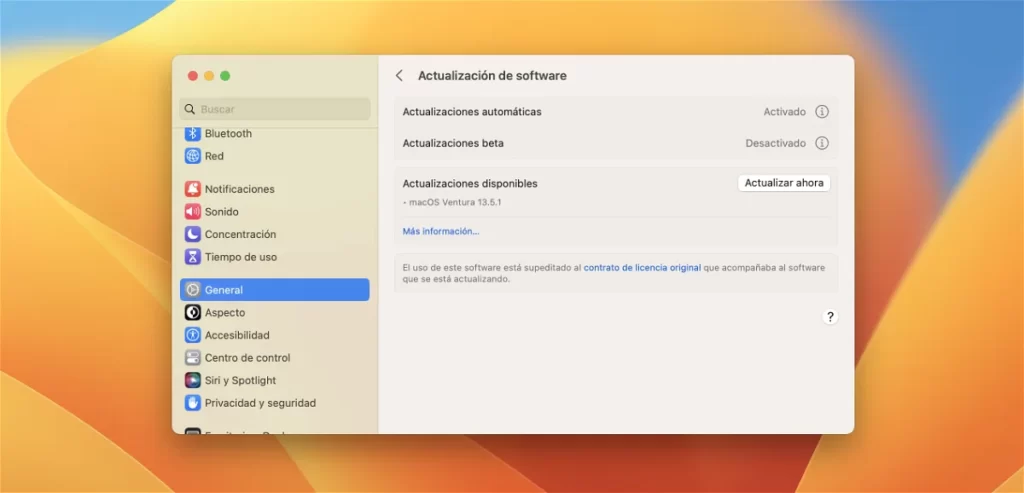Image resolution: width=1024 pixels, height=493 pixels.
Task: Click the Accesibilidad icon
Action: coord(193,335)
